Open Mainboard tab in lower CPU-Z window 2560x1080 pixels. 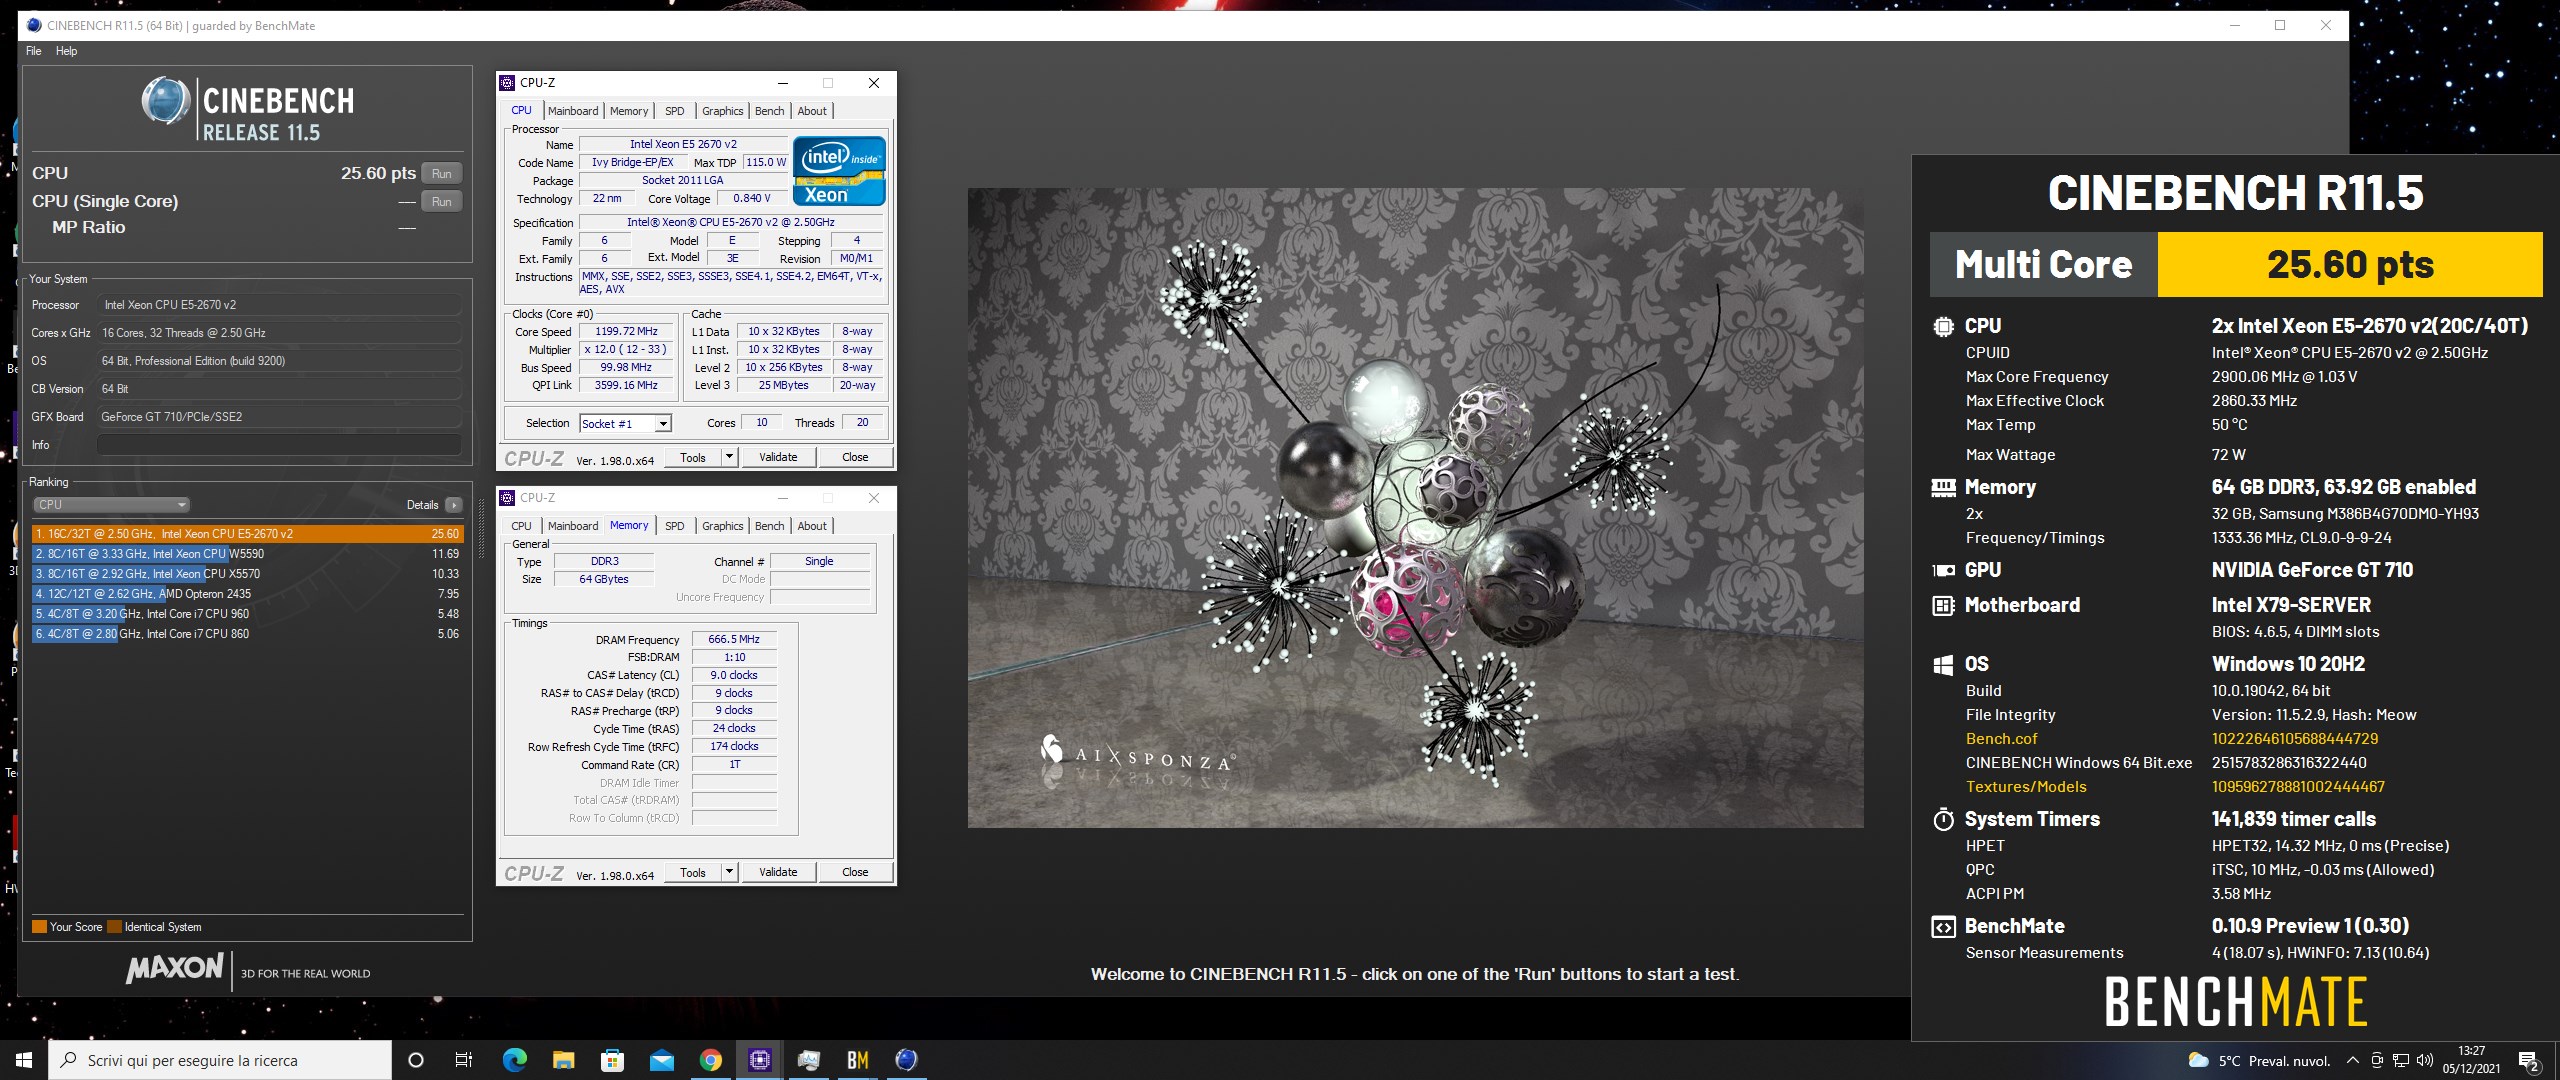point(573,526)
